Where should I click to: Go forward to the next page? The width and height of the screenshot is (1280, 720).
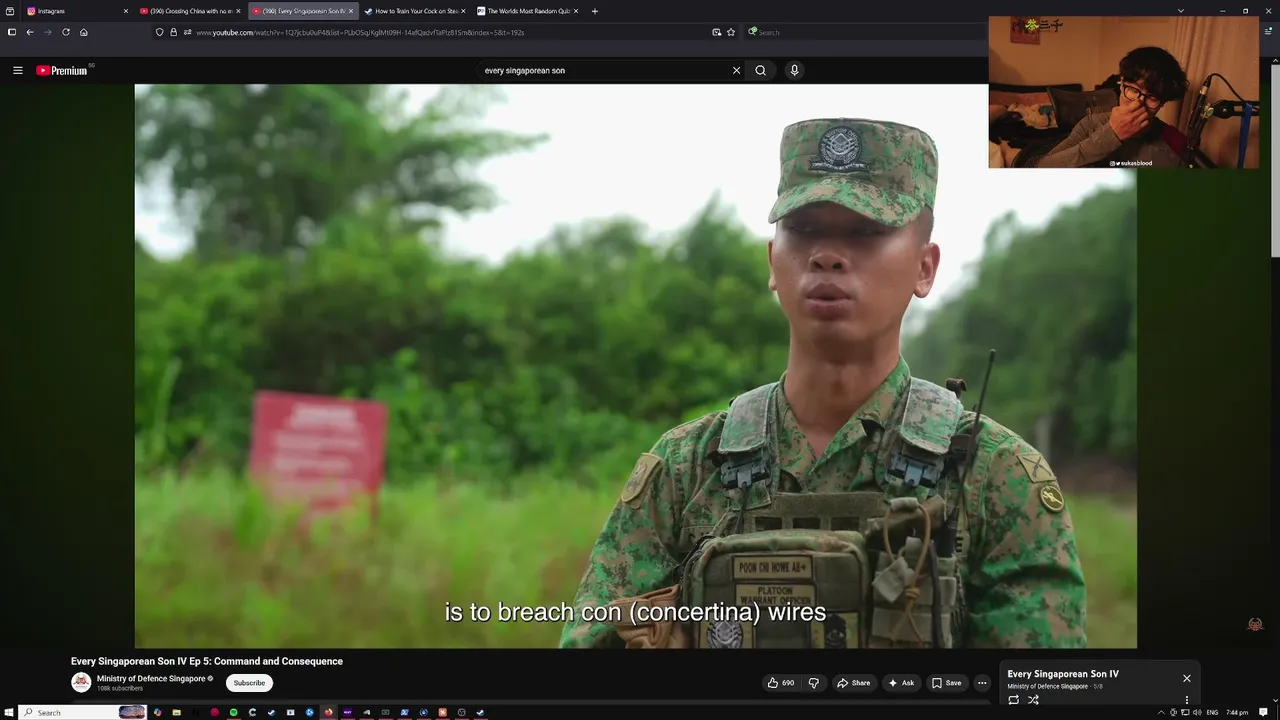(47, 32)
